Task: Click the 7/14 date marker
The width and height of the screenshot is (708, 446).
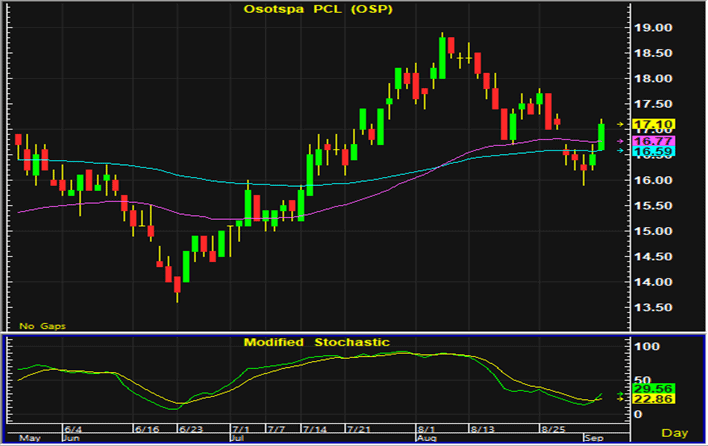Action: 315,427
